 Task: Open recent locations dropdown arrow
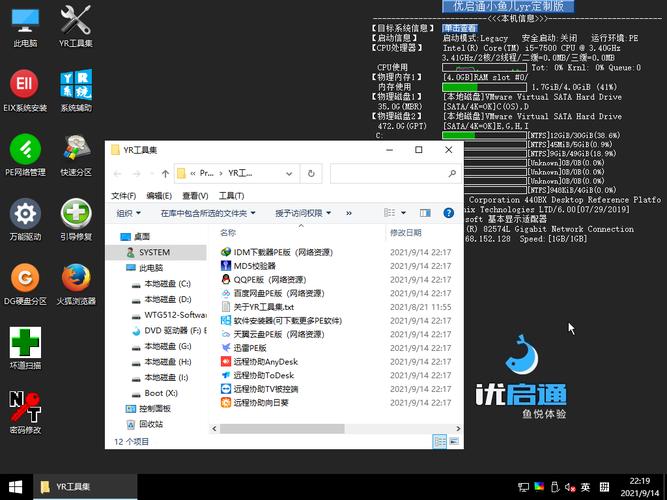(151, 174)
